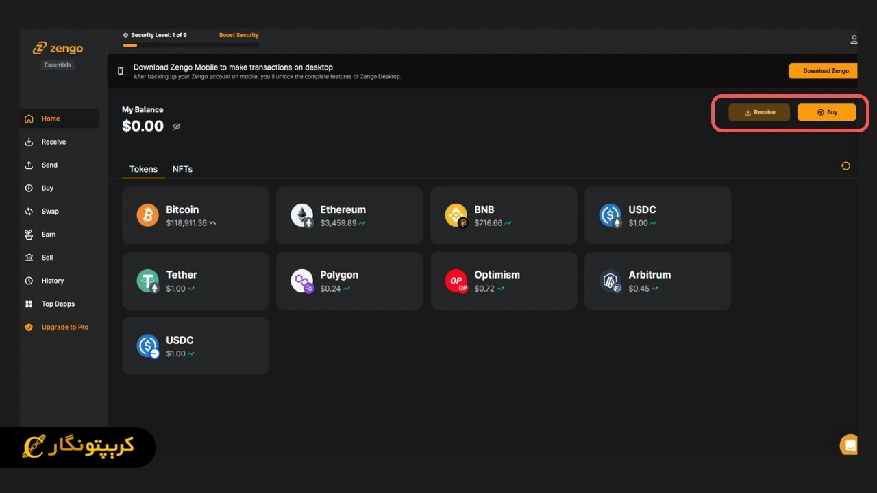This screenshot has height=493, width=877.
Task: Click the orange Buy button
Action: (827, 112)
